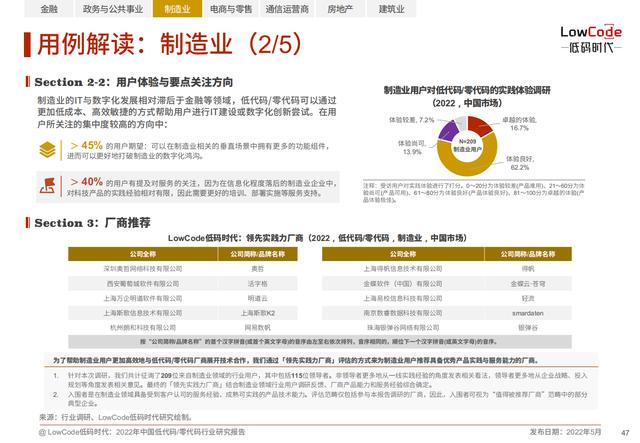
Task: Click the N=209 制造业用户 donut center label
Action: tap(467, 145)
